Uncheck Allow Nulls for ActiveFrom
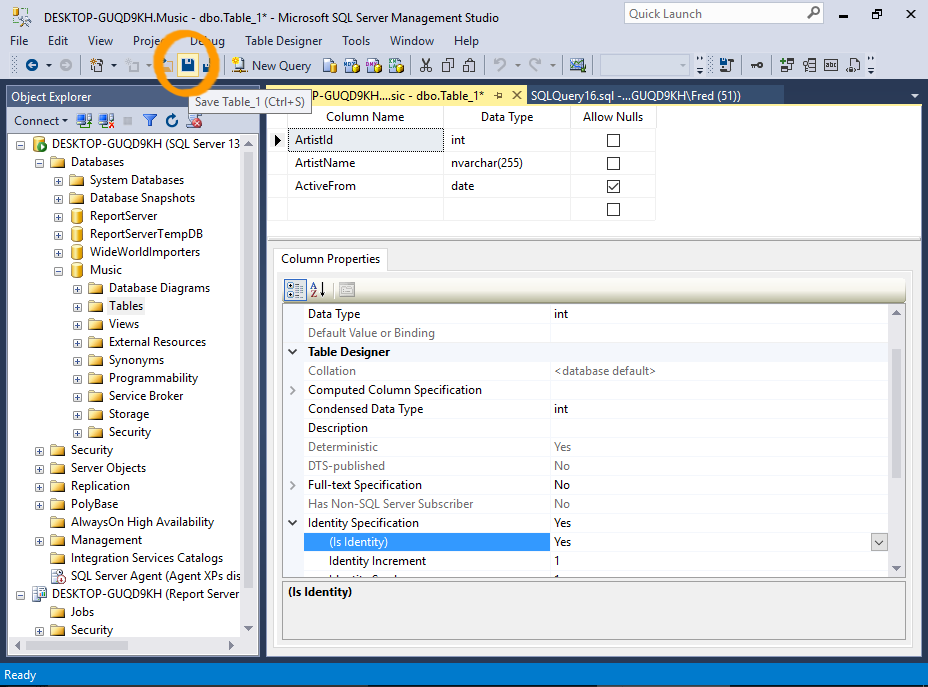928x687 pixels. 613,186
